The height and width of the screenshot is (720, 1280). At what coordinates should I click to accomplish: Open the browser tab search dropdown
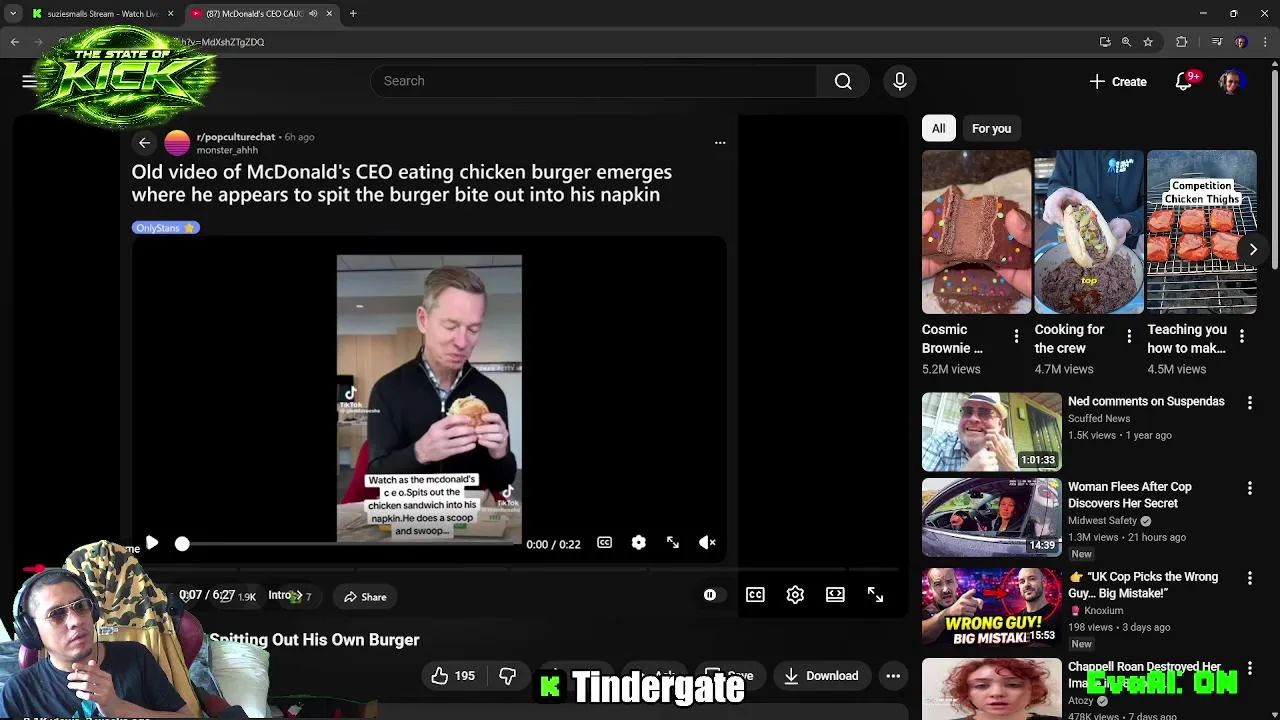point(13,14)
